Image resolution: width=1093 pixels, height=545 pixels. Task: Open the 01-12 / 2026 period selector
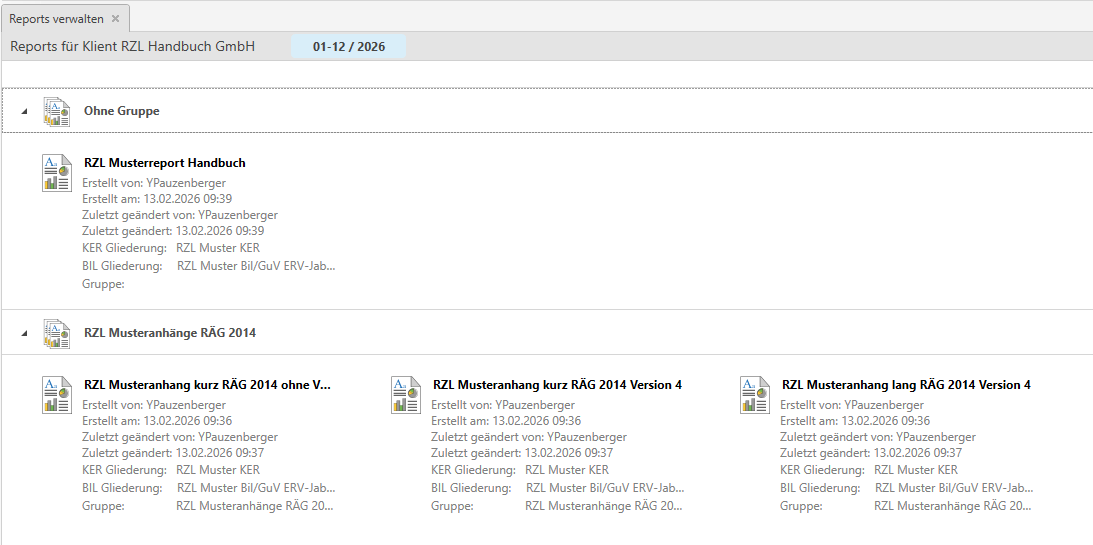[348, 47]
